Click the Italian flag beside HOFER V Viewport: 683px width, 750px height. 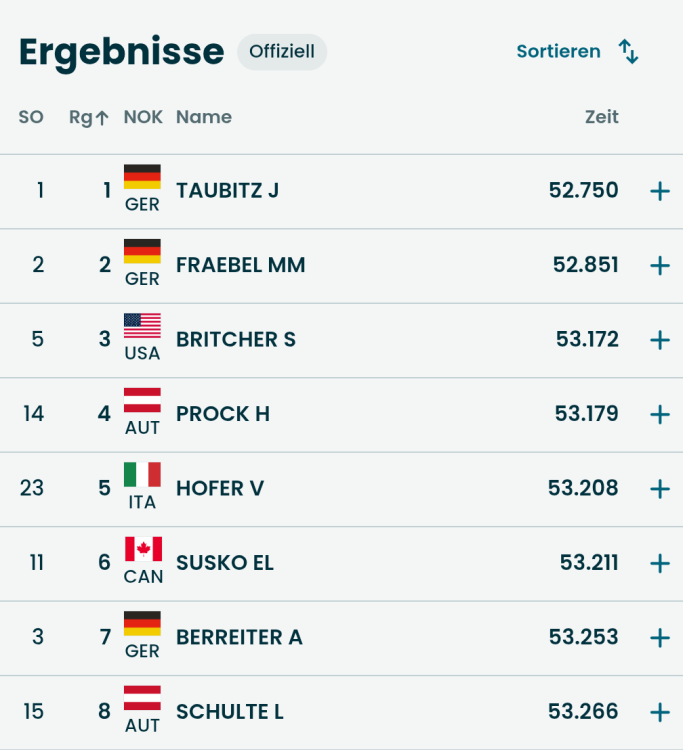pyautogui.click(x=142, y=475)
